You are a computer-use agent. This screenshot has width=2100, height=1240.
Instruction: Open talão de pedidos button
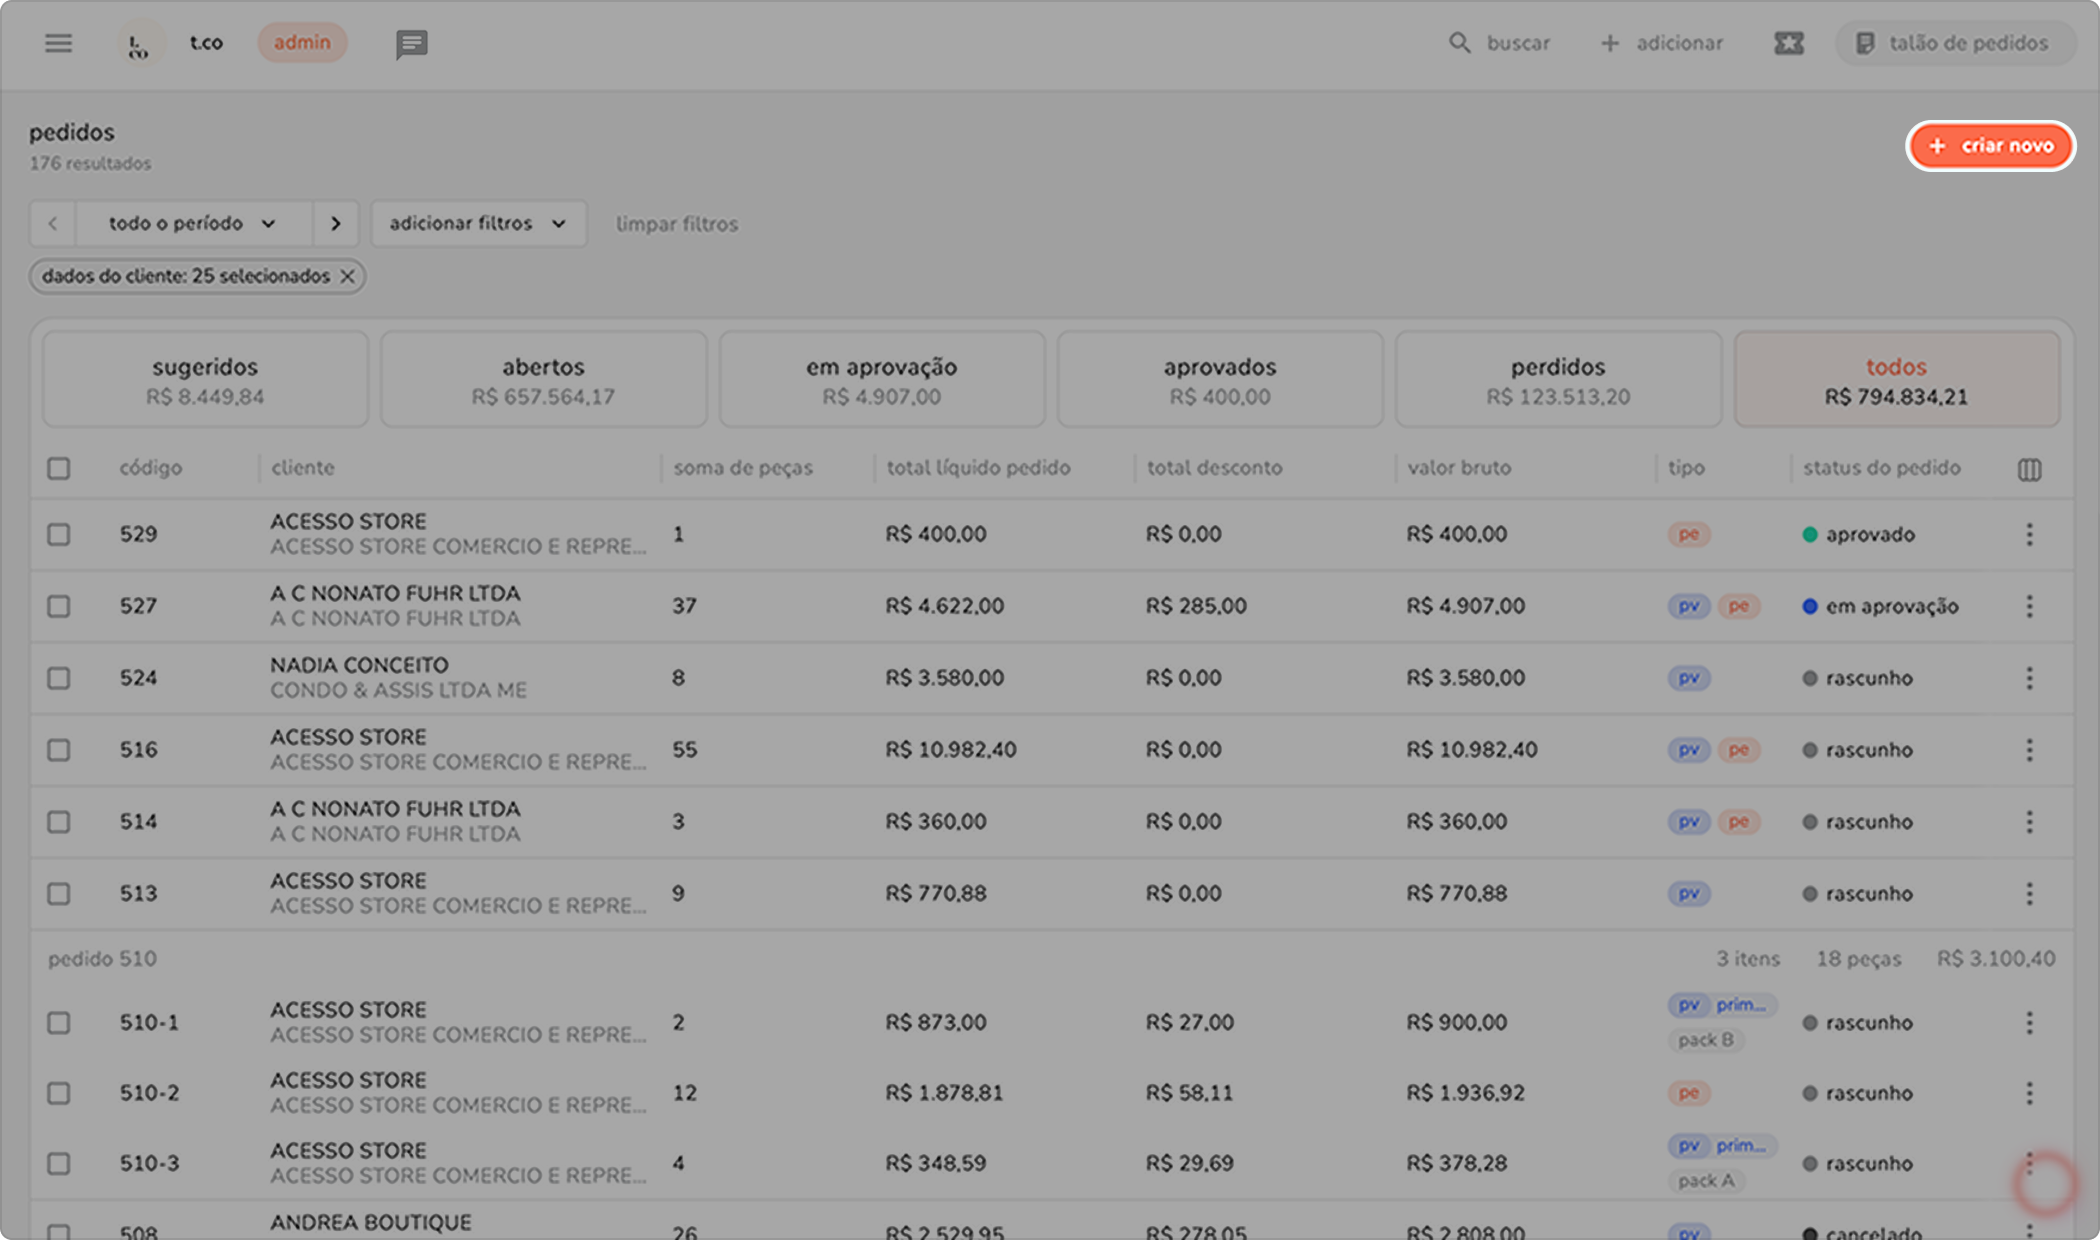1953,43
